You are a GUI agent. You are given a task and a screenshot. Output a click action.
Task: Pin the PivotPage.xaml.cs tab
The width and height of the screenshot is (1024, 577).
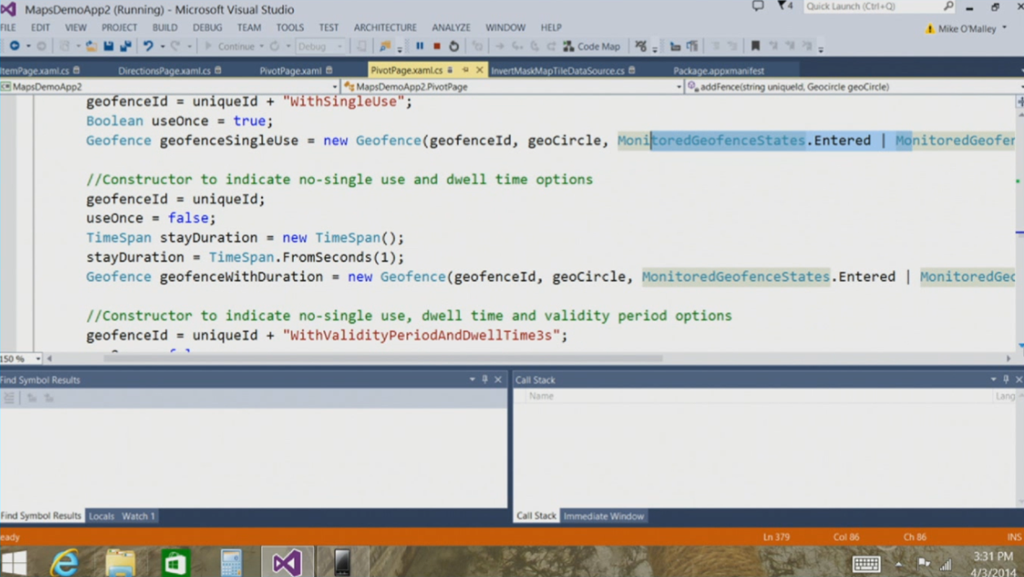[466, 70]
